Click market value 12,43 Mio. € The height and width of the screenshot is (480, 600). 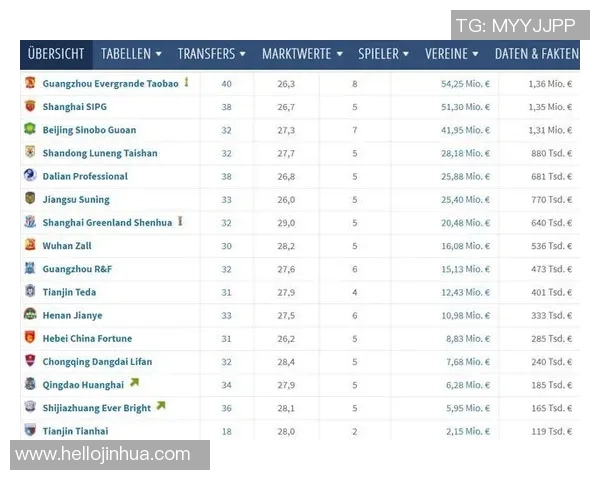tap(465, 292)
